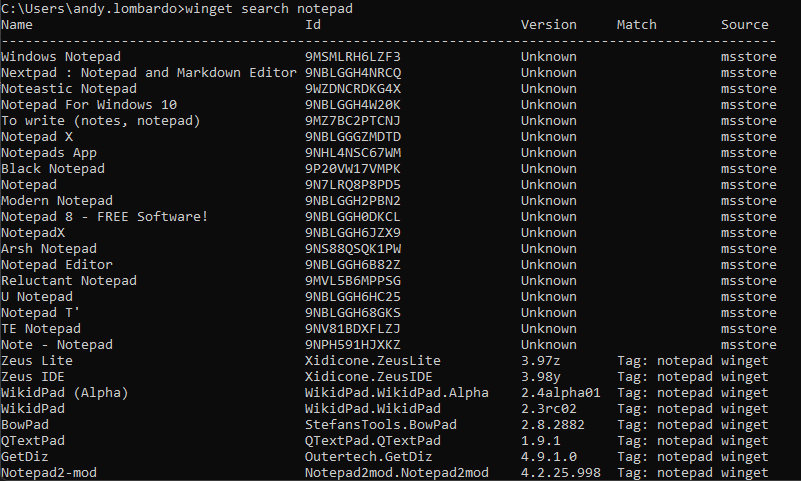Click the version '2.3rc02'

(x=549, y=409)
